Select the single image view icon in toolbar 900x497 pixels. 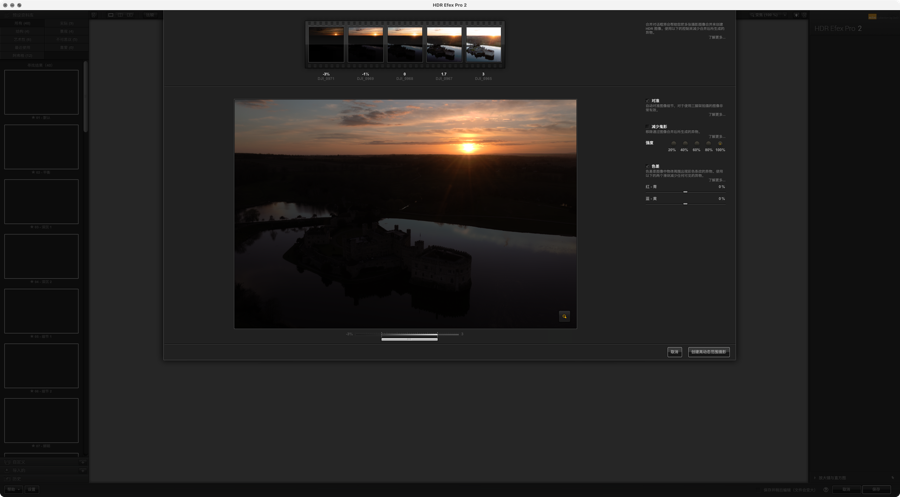click(111, 15)
